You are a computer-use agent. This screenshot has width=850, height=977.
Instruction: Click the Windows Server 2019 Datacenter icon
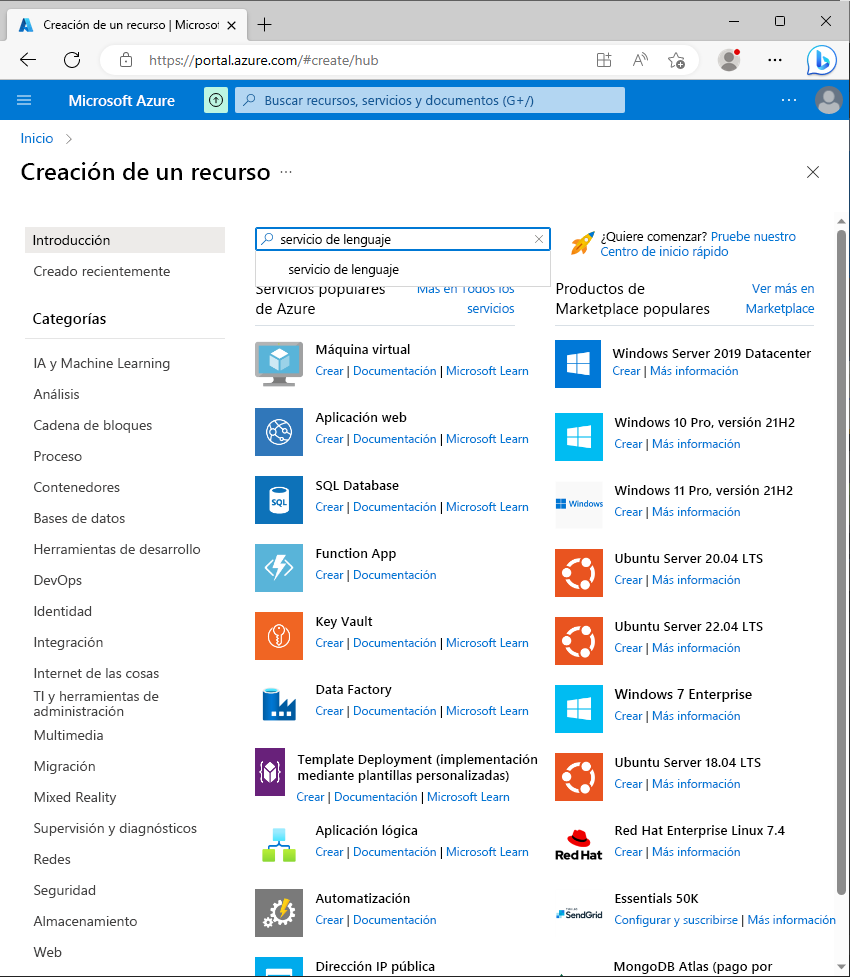[x=578, y=364]
